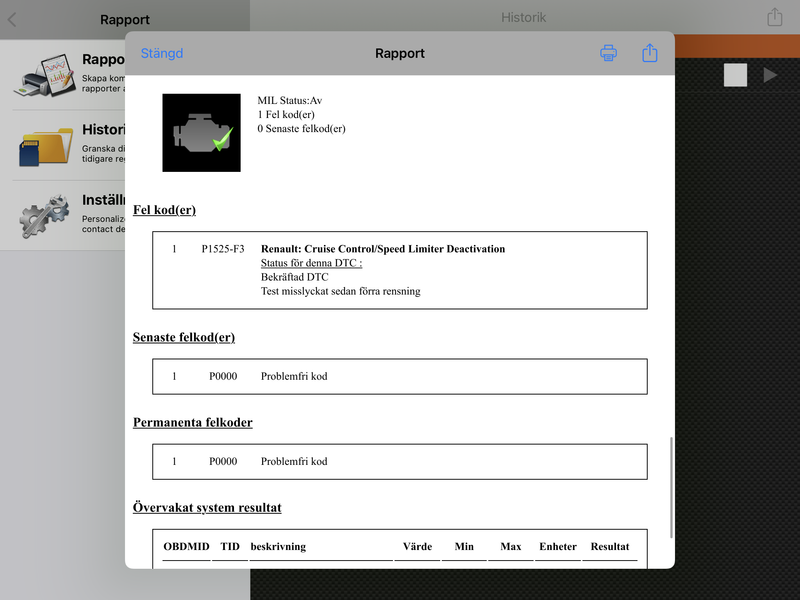This screenshot has width=800, height=600.
Task: Click the 'Fel kod(er)' section heading
Action: [164, 210]
